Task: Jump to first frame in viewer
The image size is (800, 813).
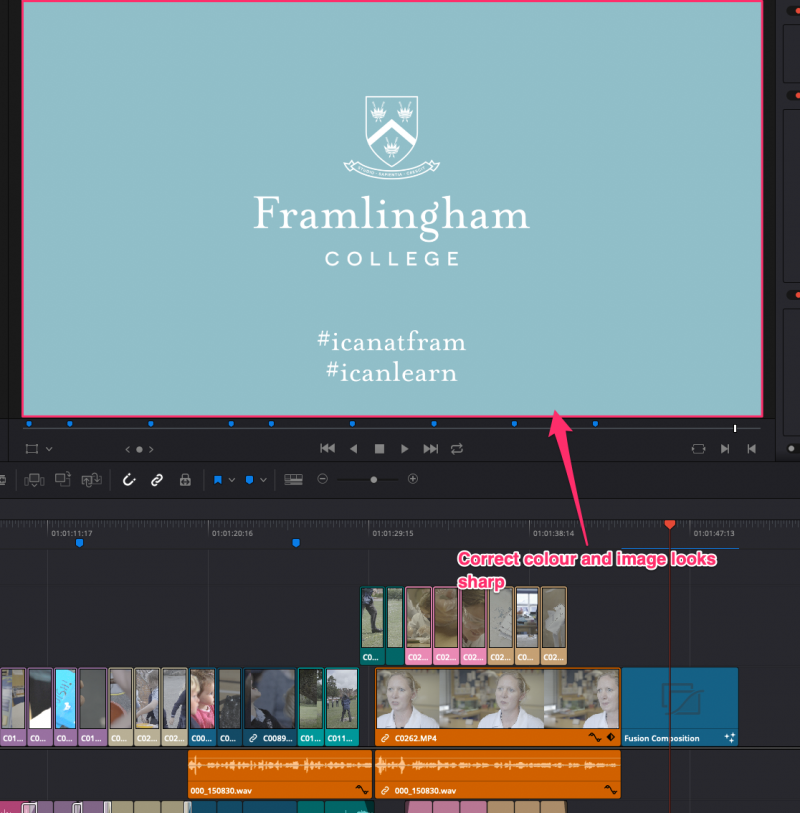Action: pos(326,449)
